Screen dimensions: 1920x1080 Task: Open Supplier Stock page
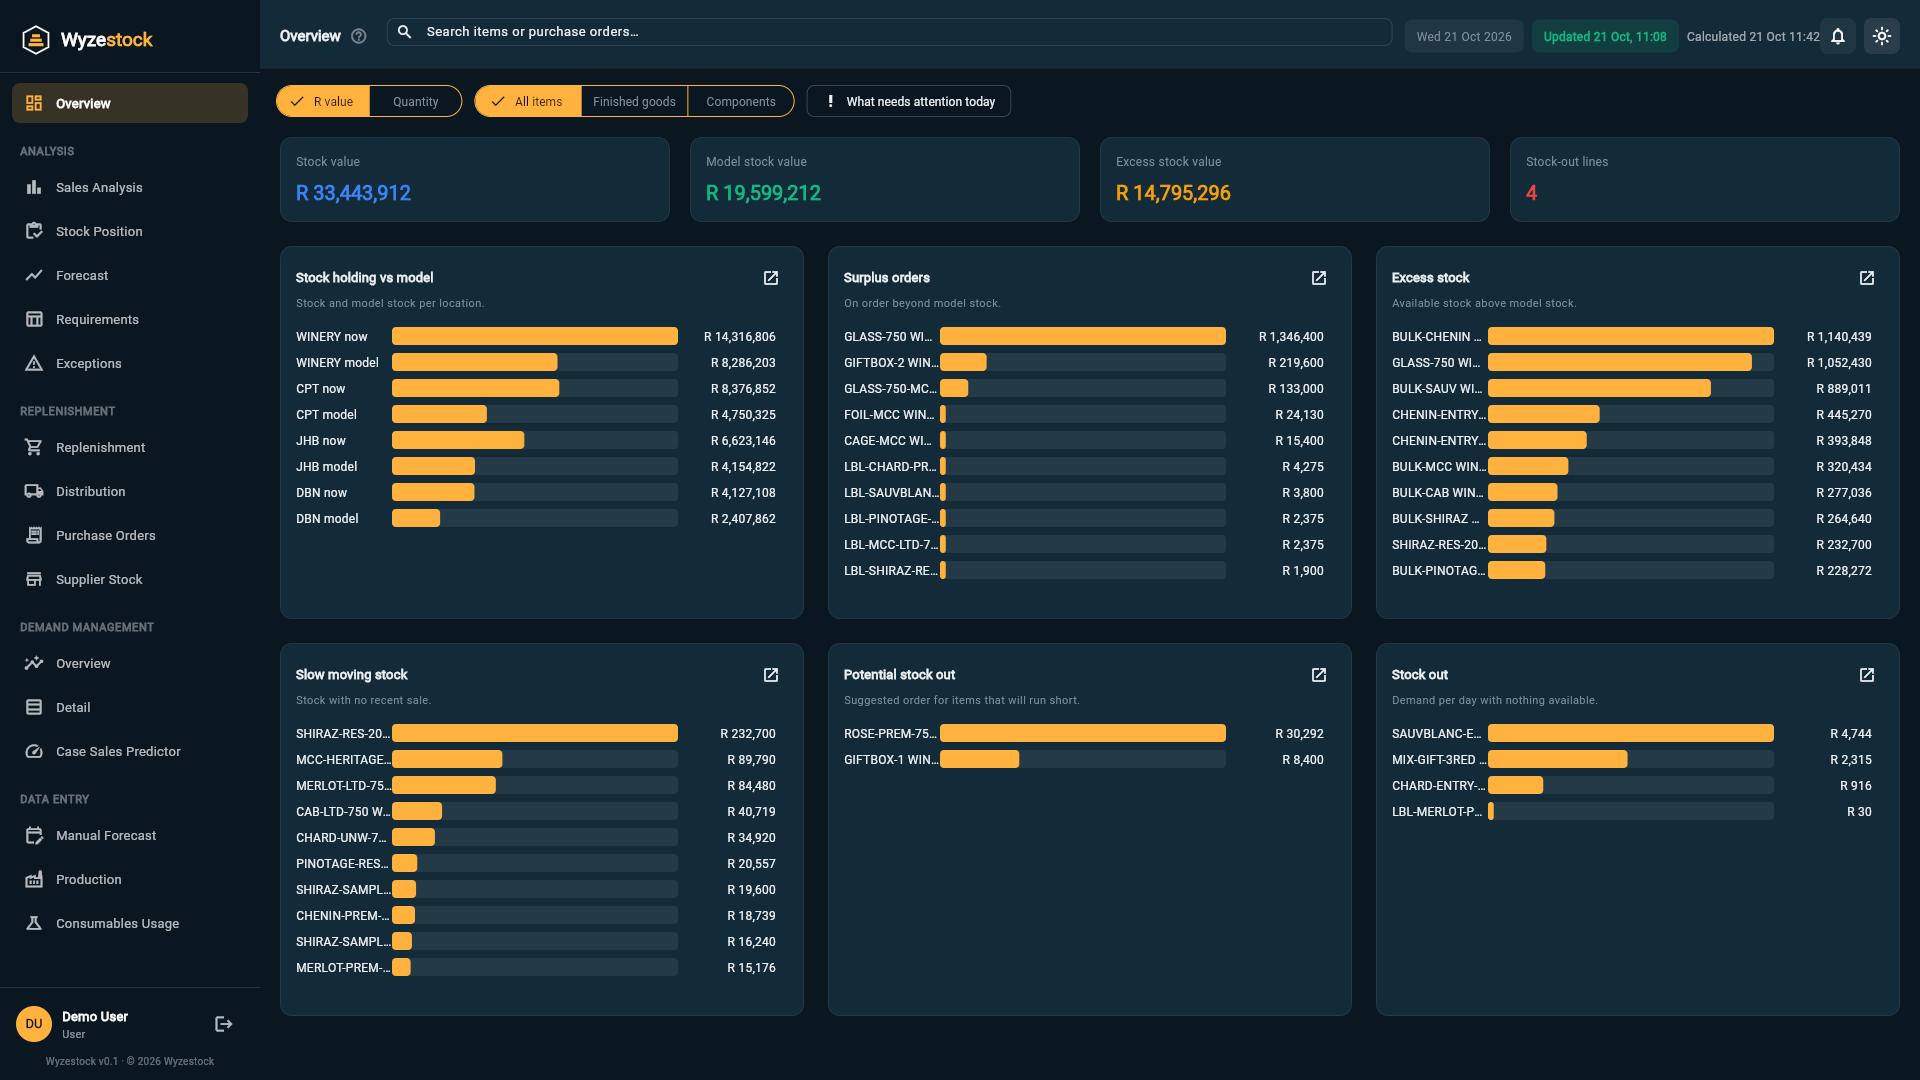(130, 579)
